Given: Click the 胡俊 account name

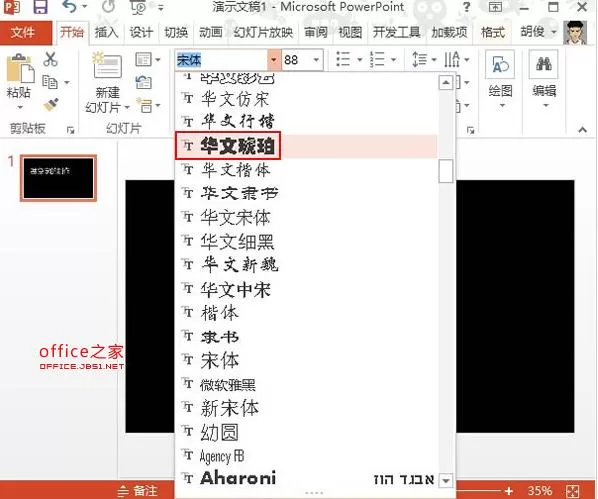Looking at the screenshot, I should [532, 32].
